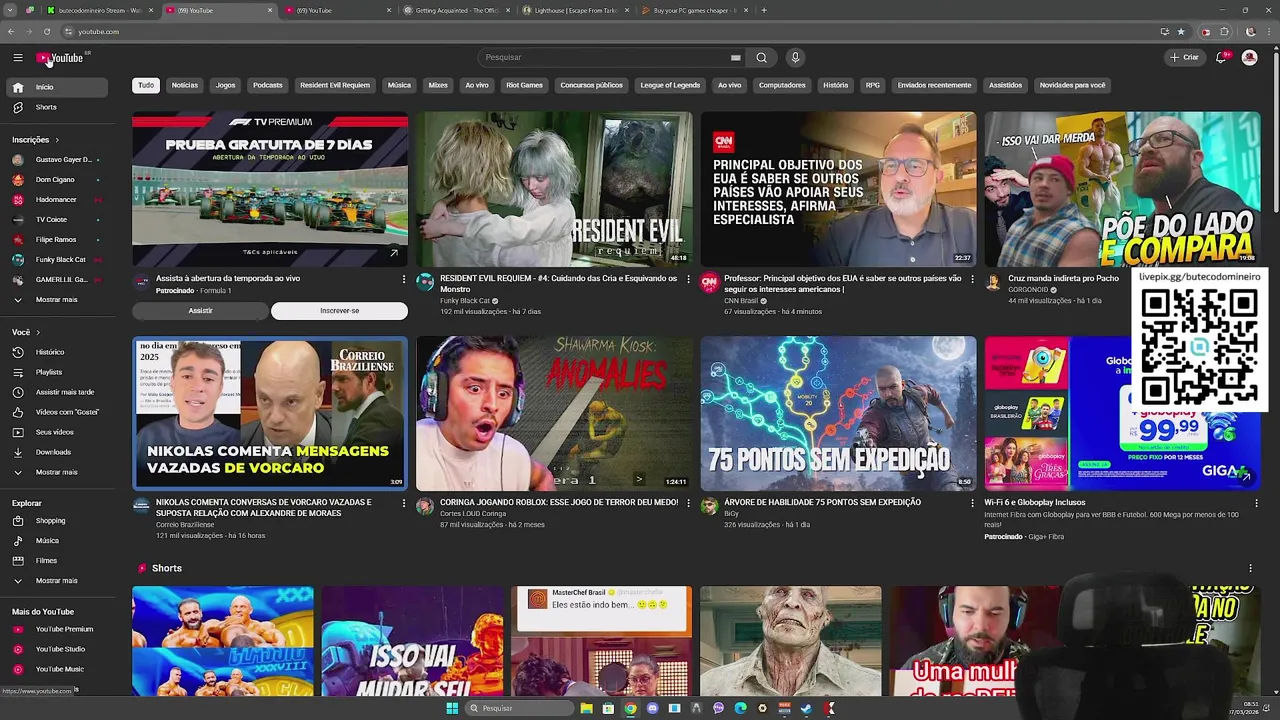Switch to Lighthouse Escape From Tarkov tab

(575, 11)
